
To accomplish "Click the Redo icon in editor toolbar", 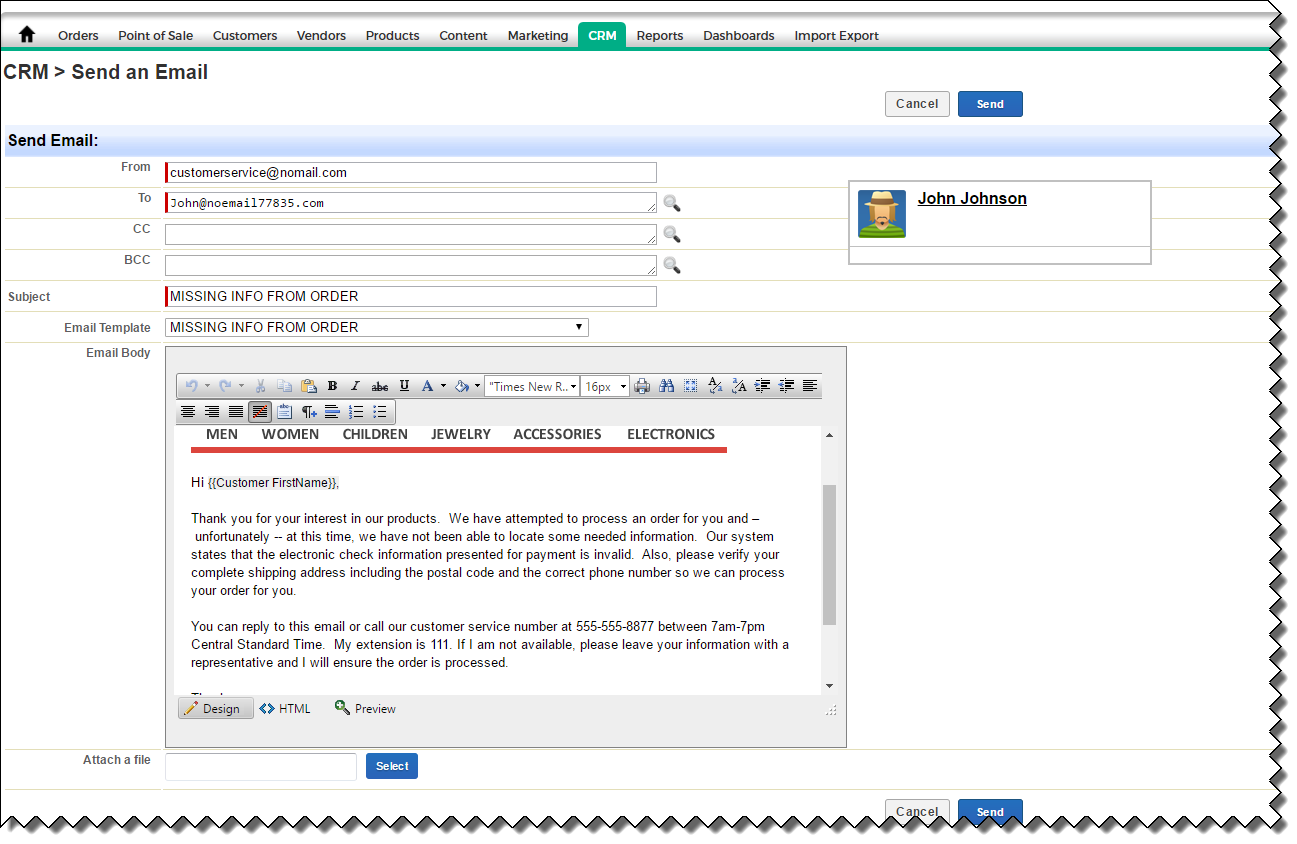I will tap(225, 386).
